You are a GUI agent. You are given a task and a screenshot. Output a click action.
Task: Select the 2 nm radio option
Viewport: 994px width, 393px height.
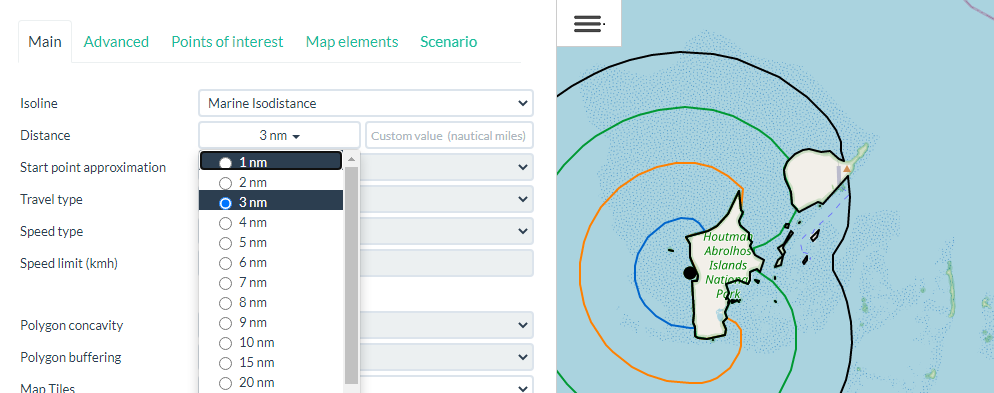(225, 183)
